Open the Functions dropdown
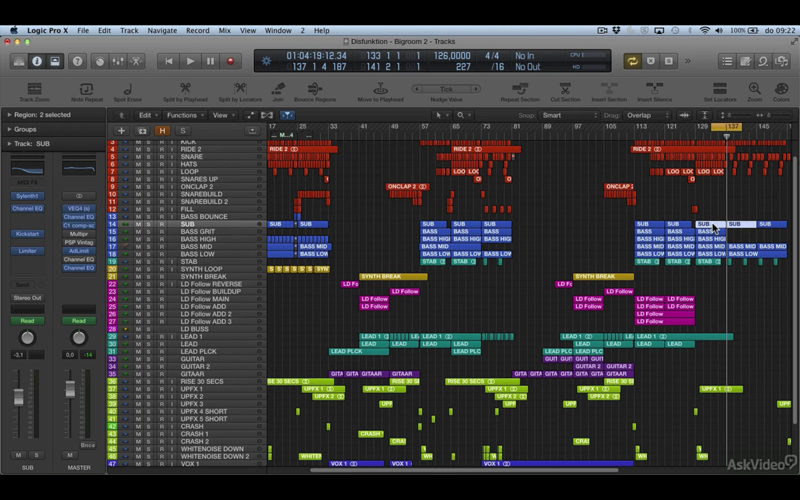This screenshot has width=800, height=500. [185, 115]
